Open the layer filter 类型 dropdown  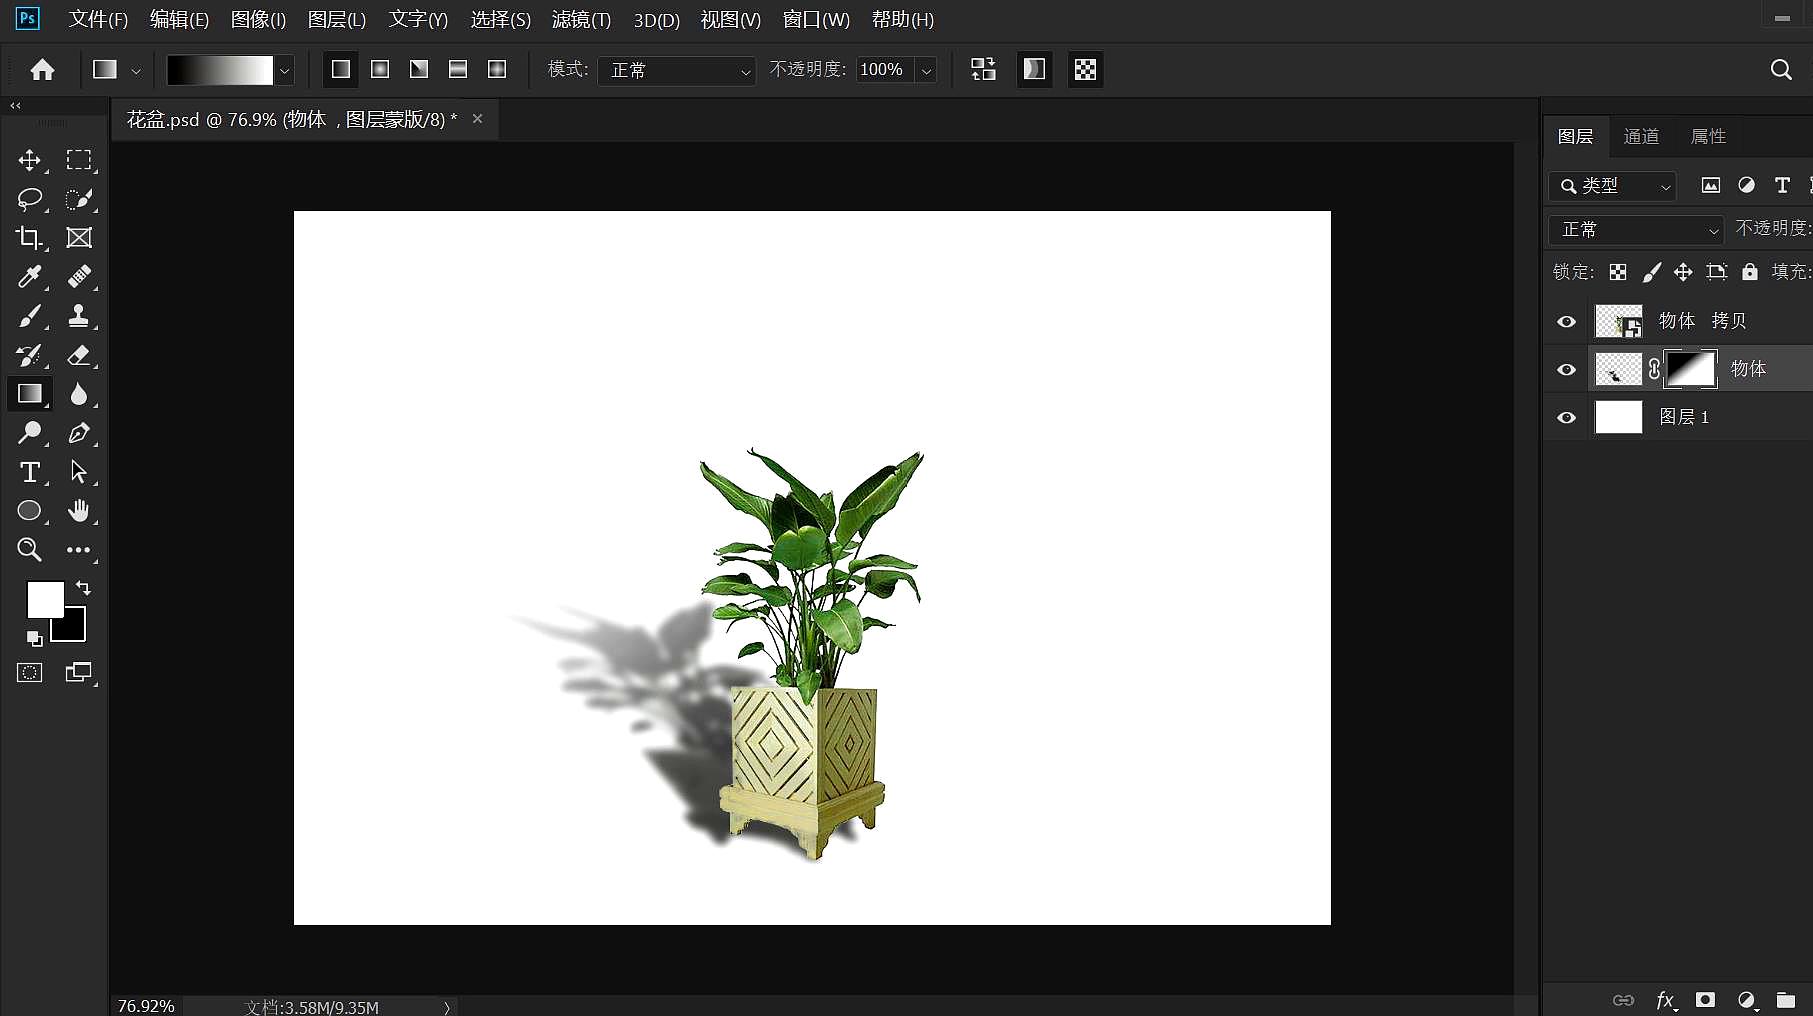coord(1613,186)
